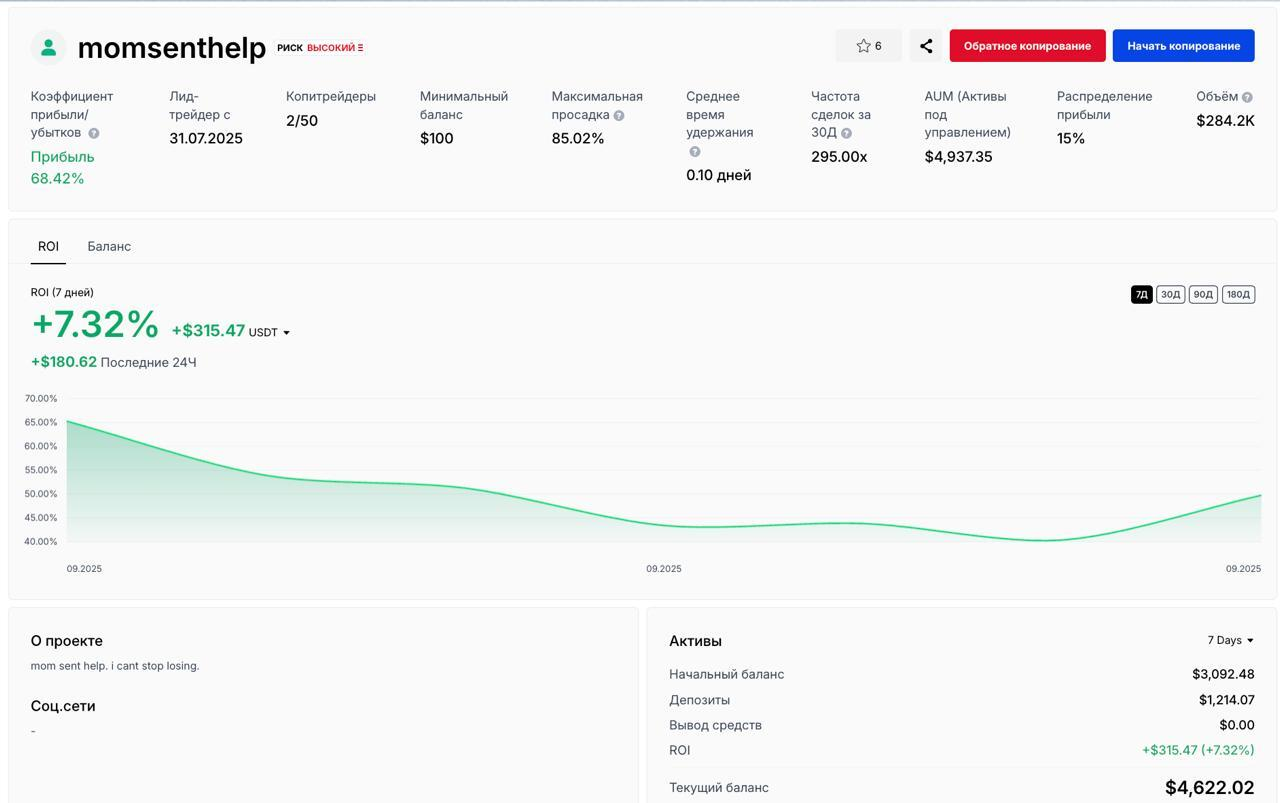Switch chart period to 30Д

click(x=1170, y=294)
